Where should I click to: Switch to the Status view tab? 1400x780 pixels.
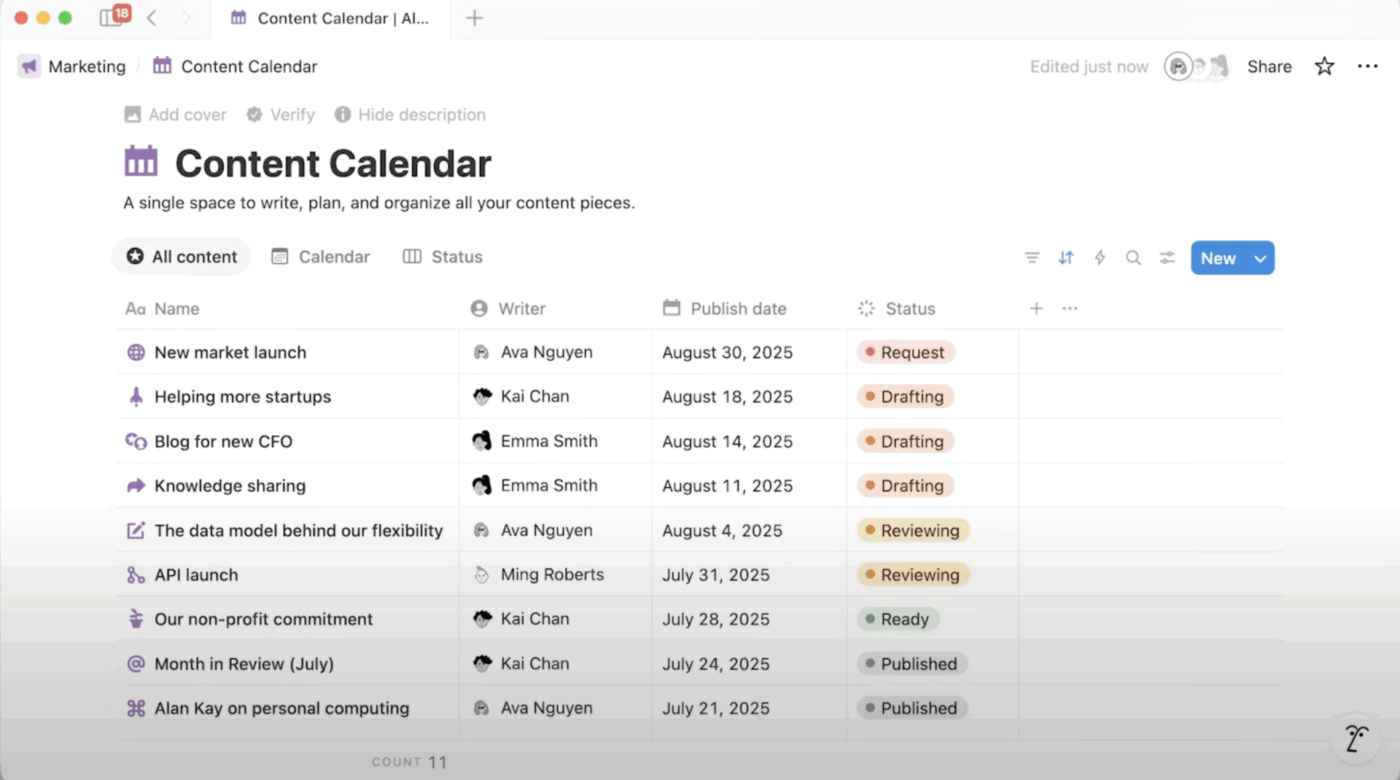(x=443, y=257)
